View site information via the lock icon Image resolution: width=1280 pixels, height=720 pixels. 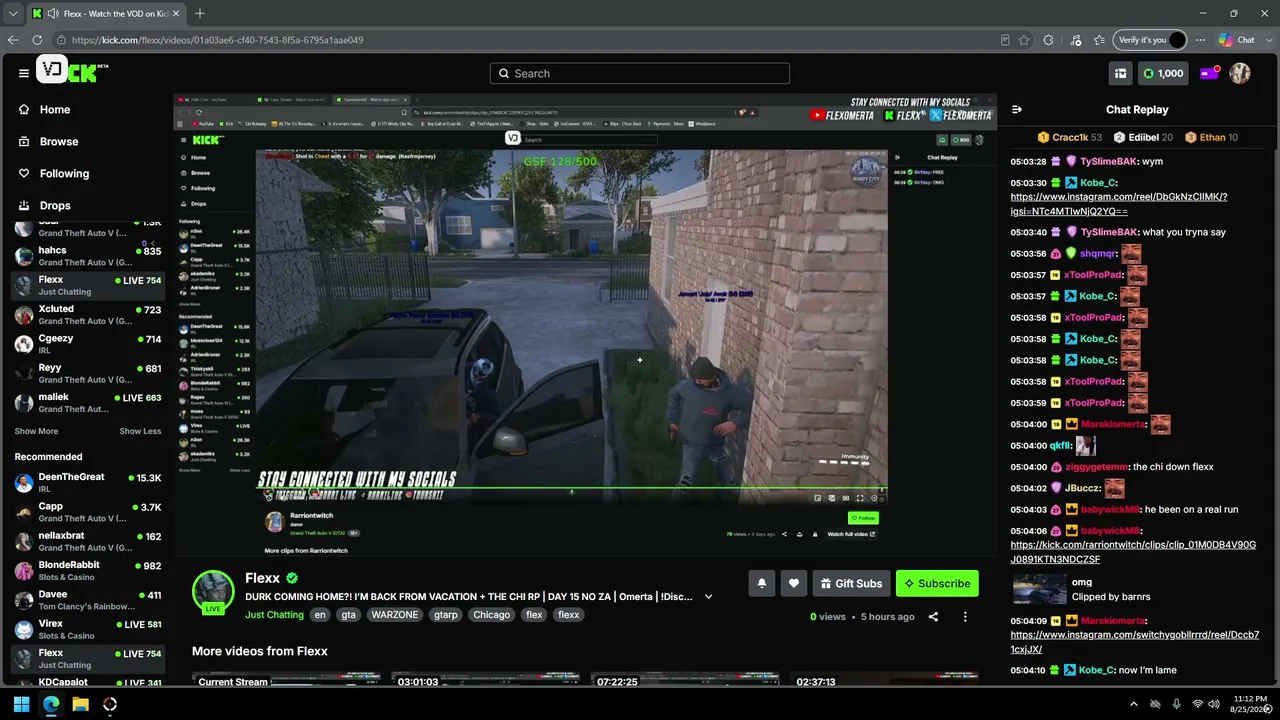[61, 40]
